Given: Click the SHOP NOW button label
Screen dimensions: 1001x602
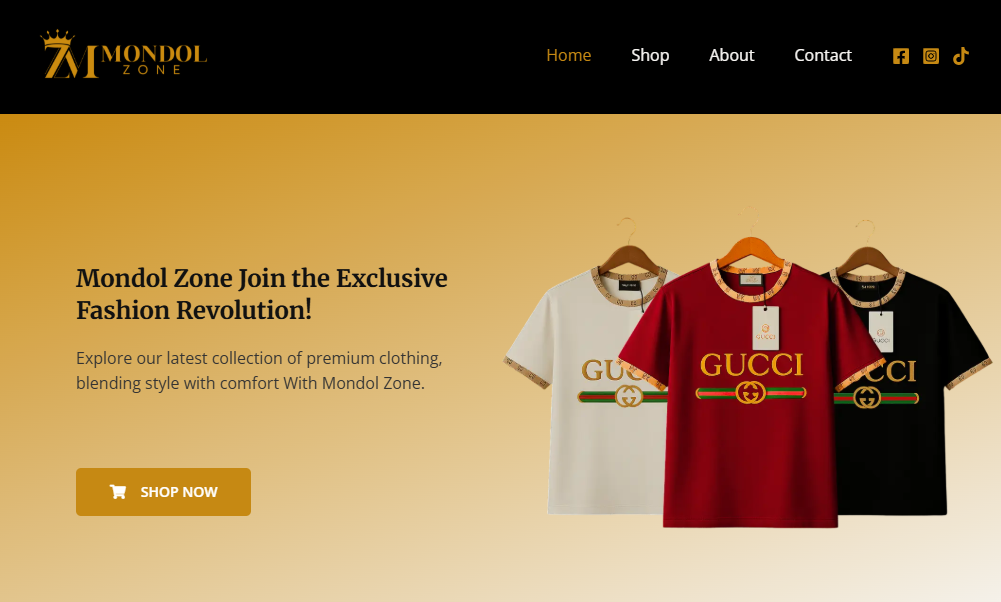Looking at the screenshot, I should pyautogui.click(x=179, y=492).
